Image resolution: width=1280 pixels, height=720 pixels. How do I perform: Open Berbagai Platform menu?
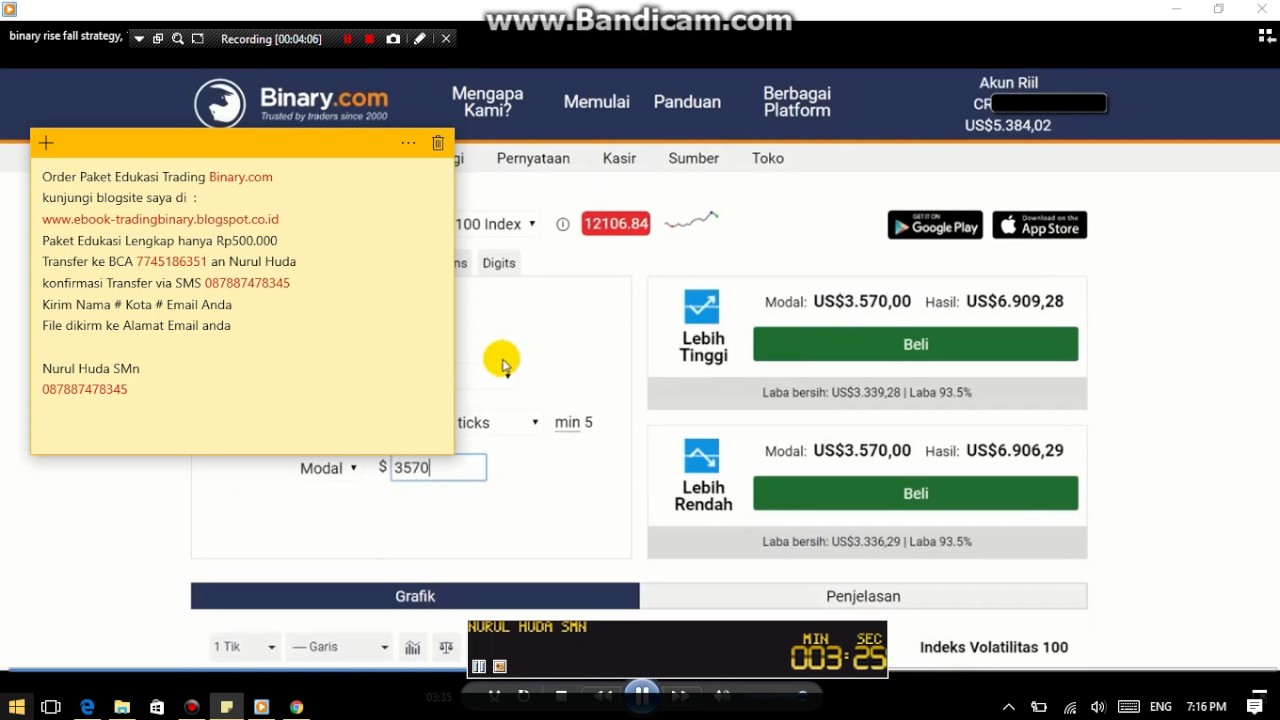click(x=797, y=101)
